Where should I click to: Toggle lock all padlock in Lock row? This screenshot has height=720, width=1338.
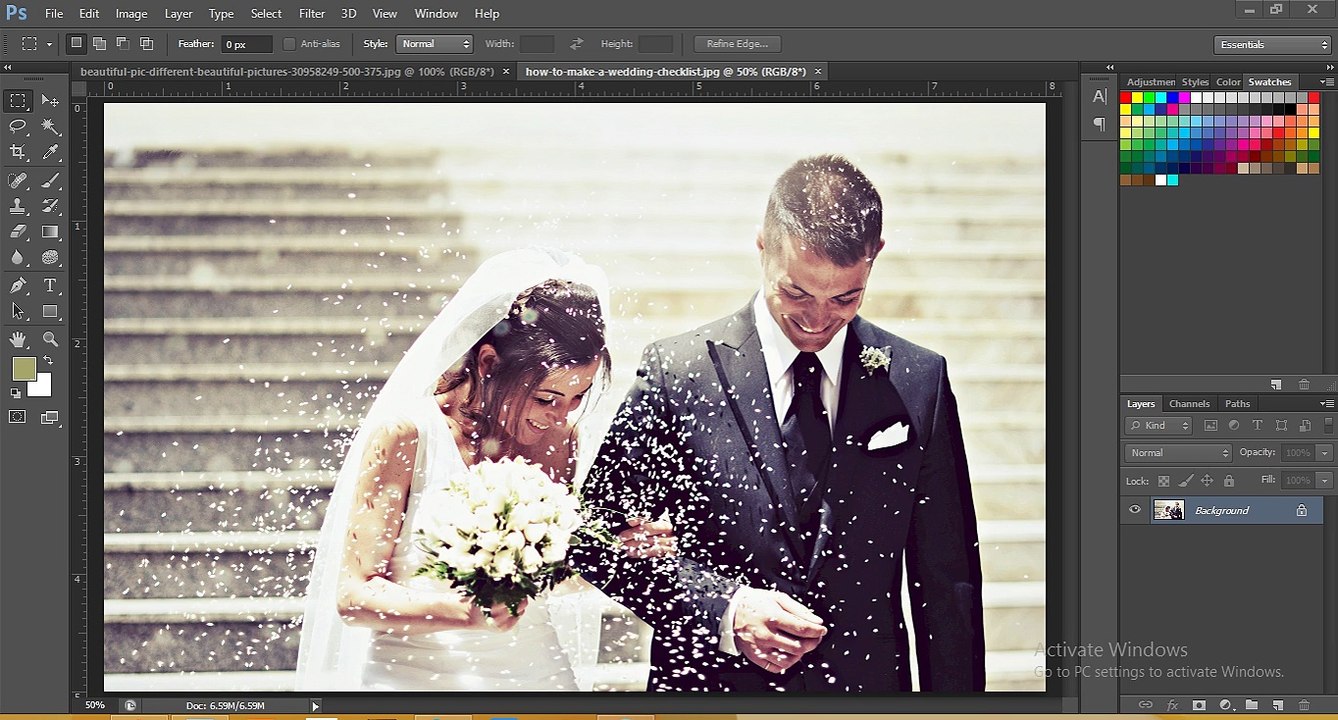coord(1229,481)
